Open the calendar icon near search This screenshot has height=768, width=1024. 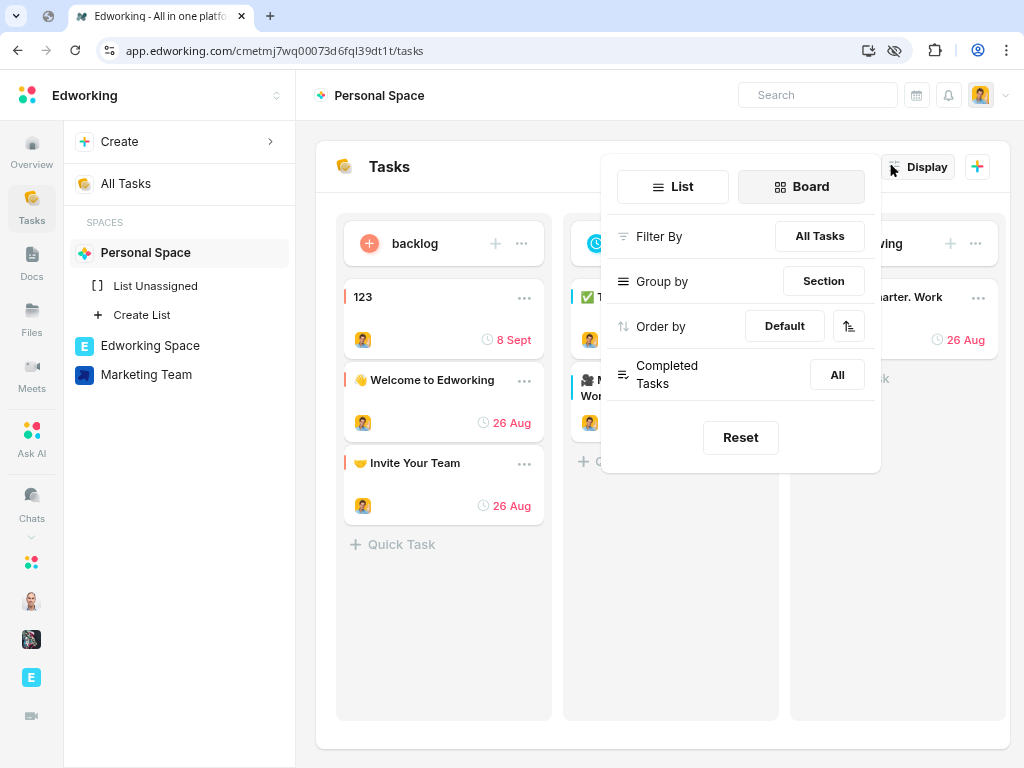(916, 95)
